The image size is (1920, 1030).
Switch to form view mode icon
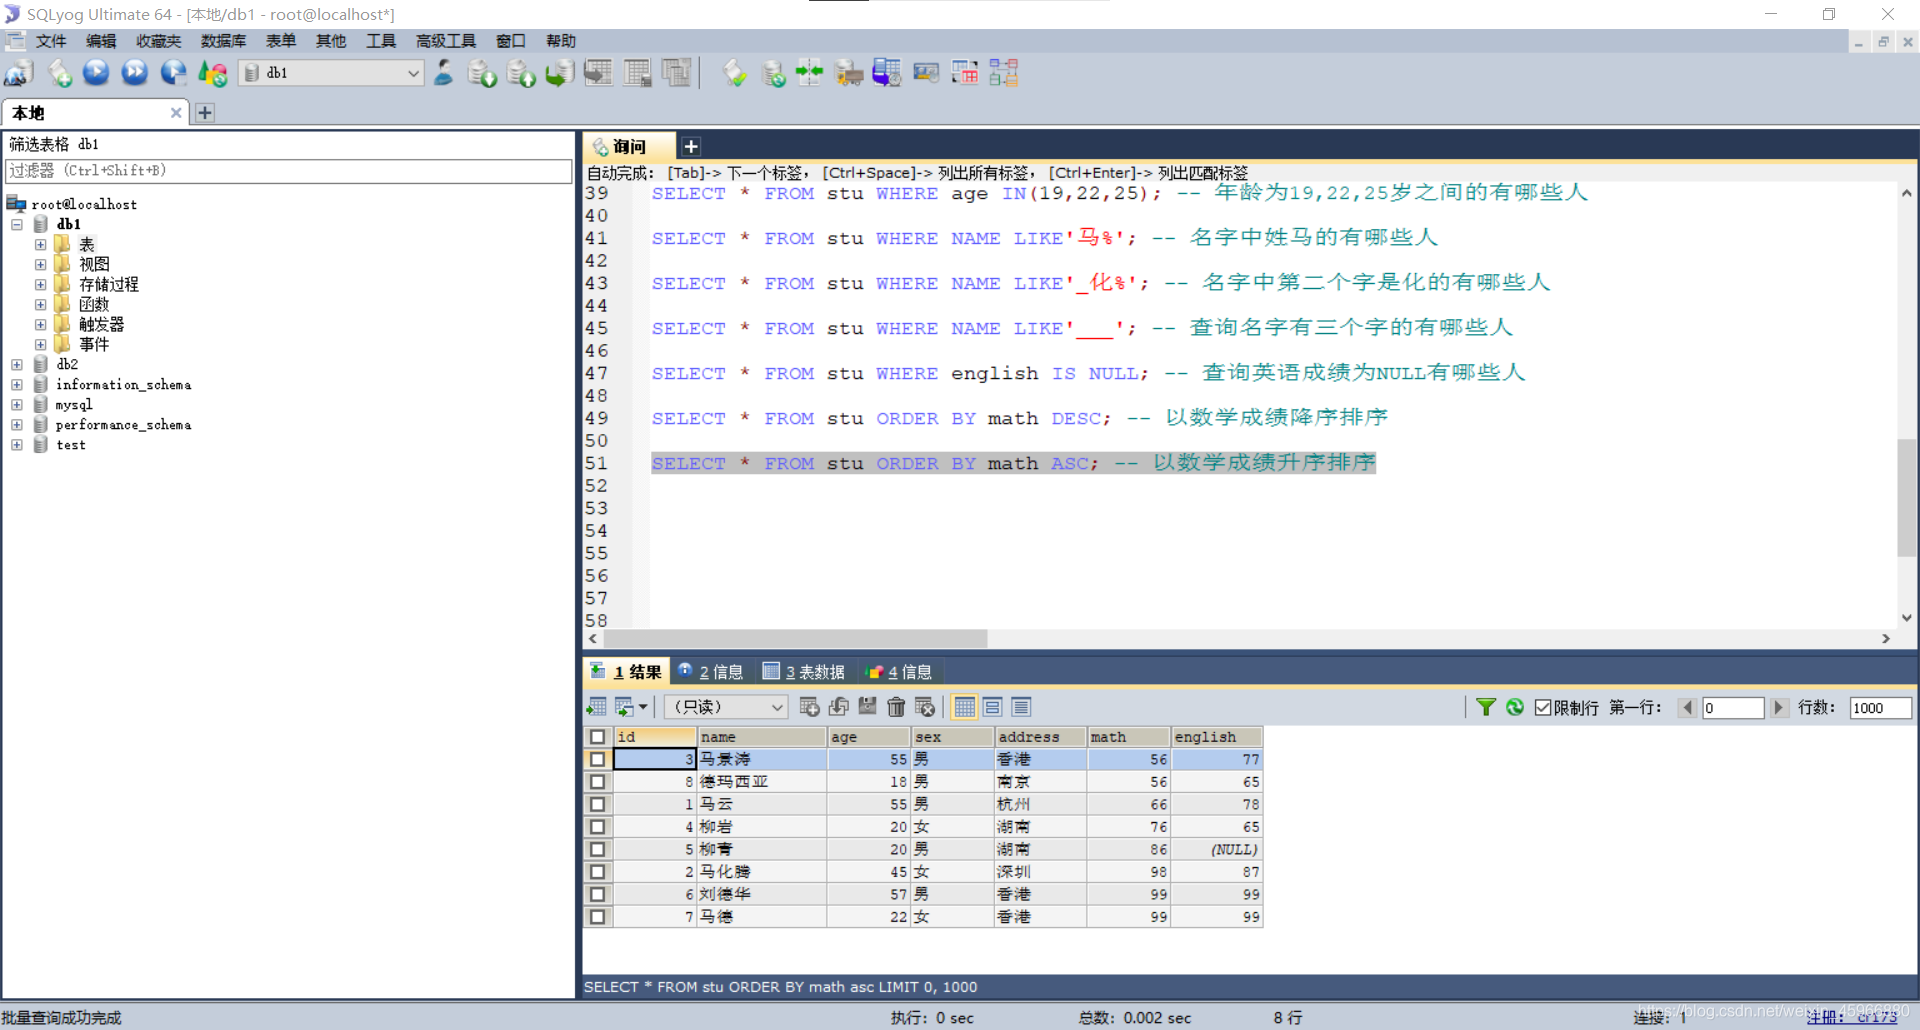tap(992, 707)
